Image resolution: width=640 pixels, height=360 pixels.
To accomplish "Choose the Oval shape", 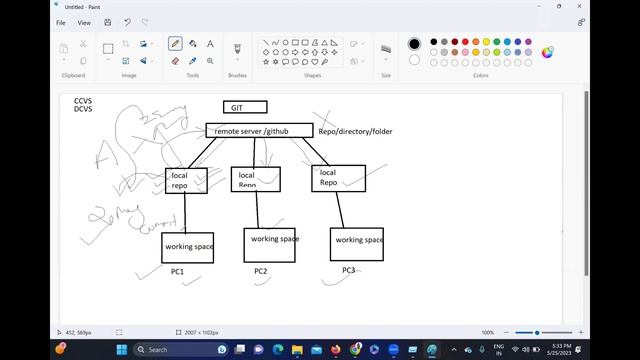I will [285, 42].
